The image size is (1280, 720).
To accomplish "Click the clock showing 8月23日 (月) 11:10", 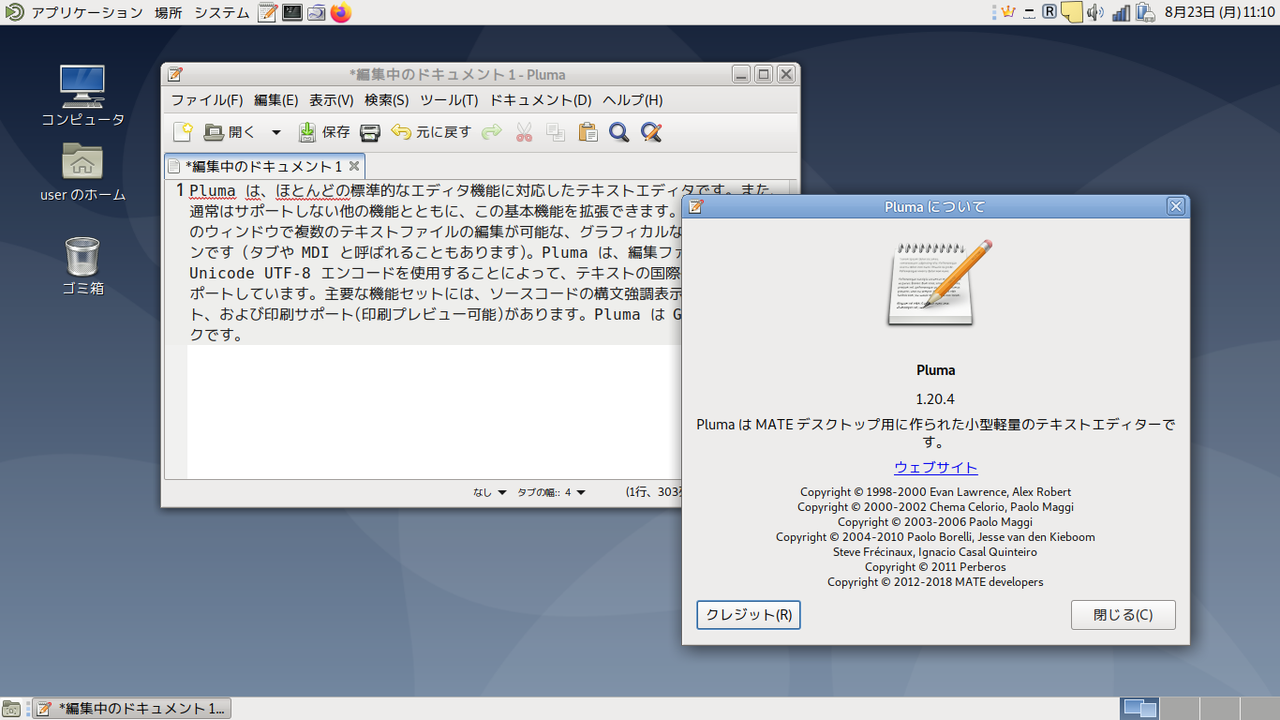I will click(x=1220, y=13).
